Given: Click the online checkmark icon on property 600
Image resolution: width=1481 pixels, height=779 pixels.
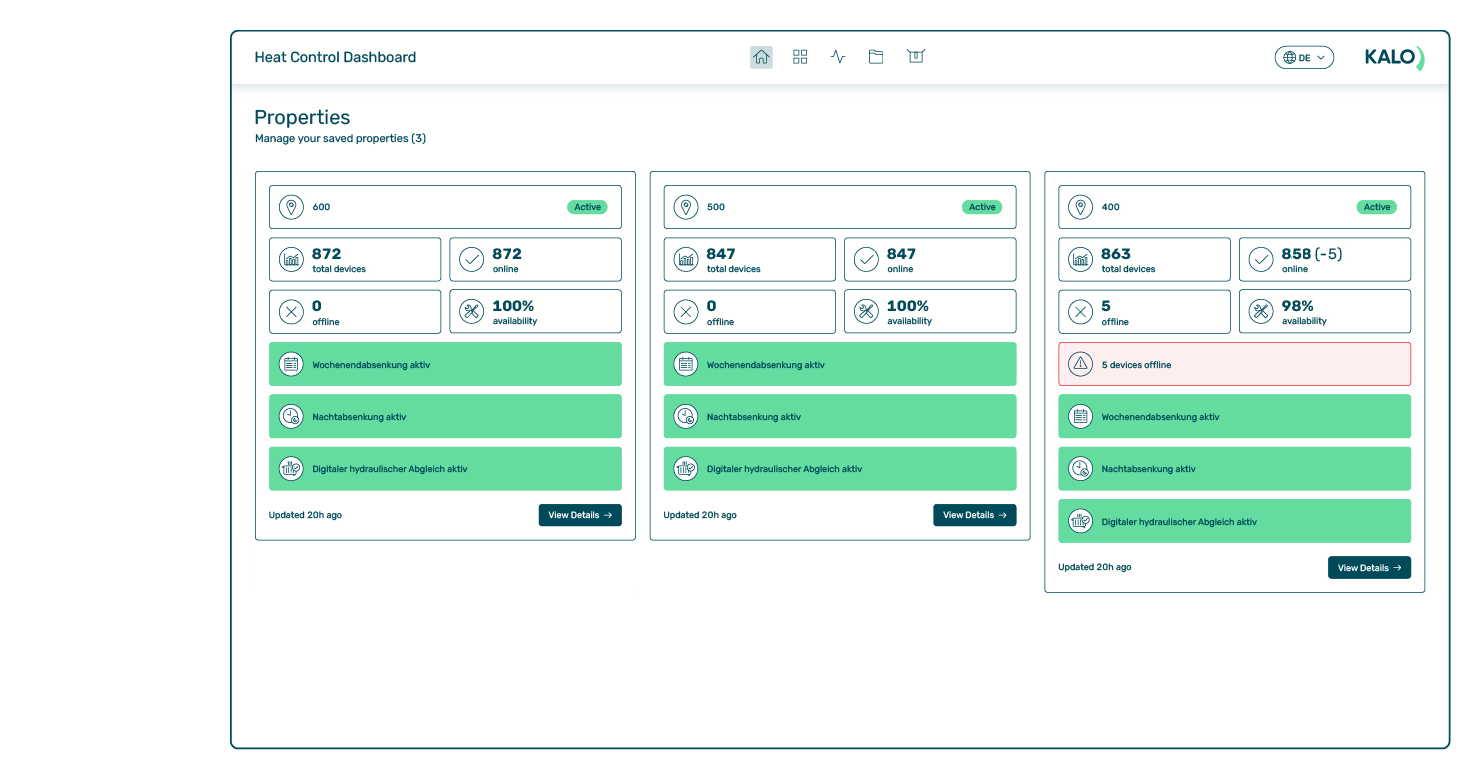Looking at the screenshot, I should coord(471,260).
